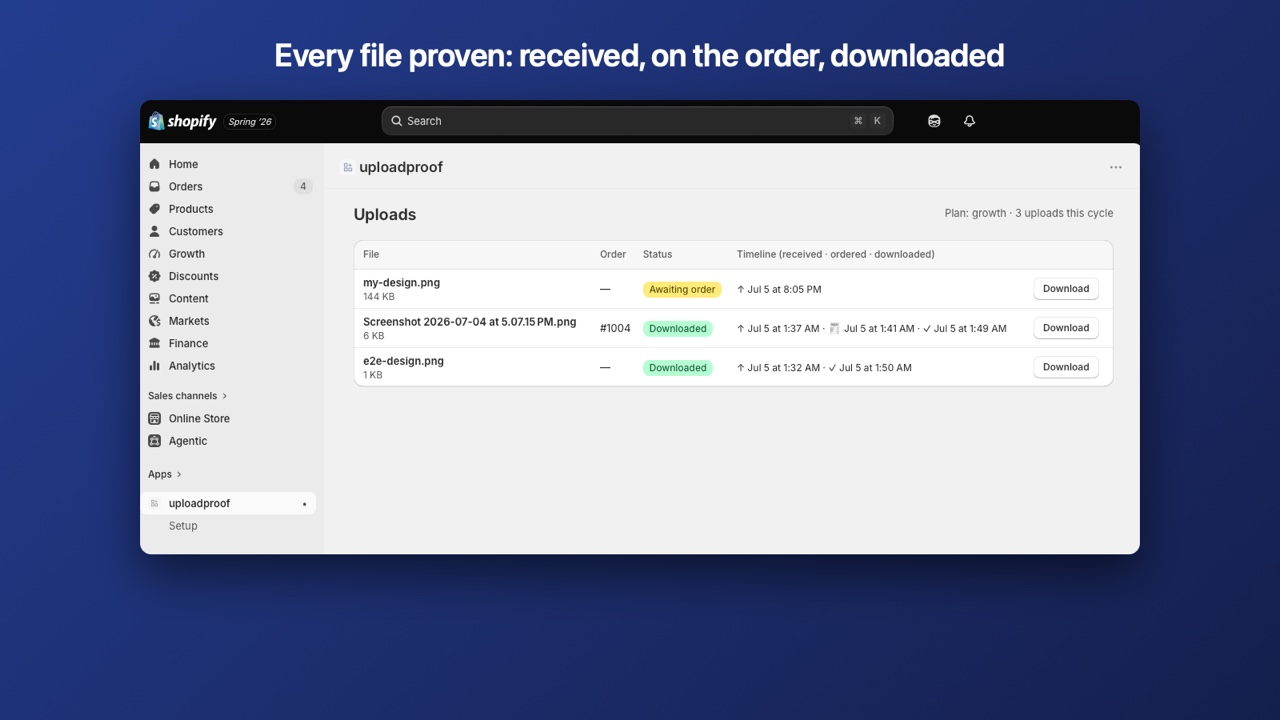Click the Orders count badge 4
This screenshot has height=720, width=1280.
303,186
